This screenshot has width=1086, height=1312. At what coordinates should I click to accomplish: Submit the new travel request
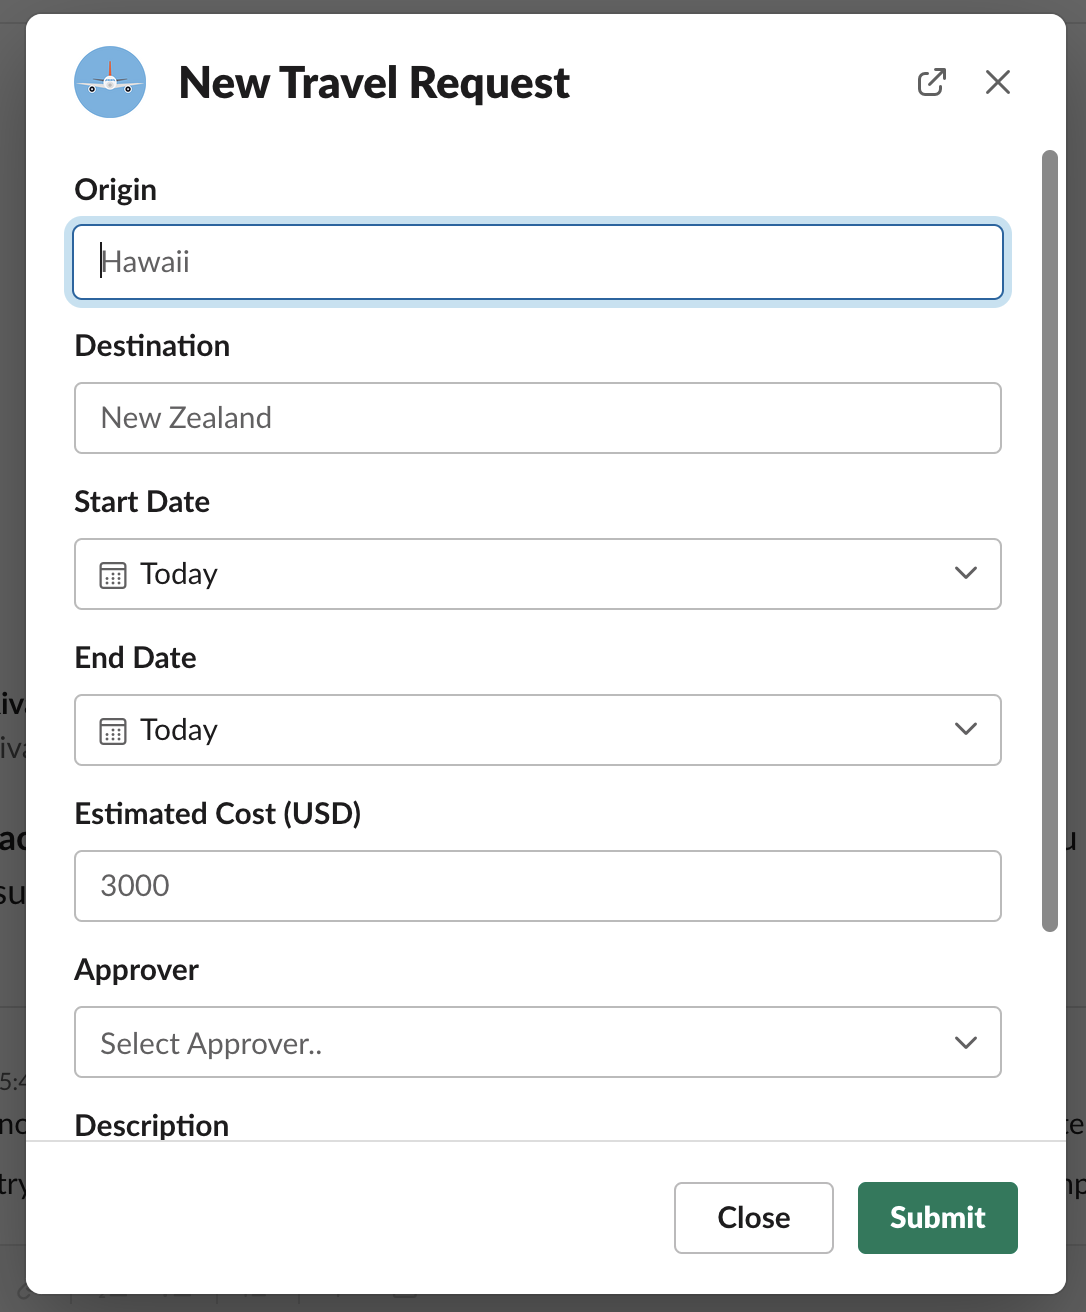[936, 1218]
